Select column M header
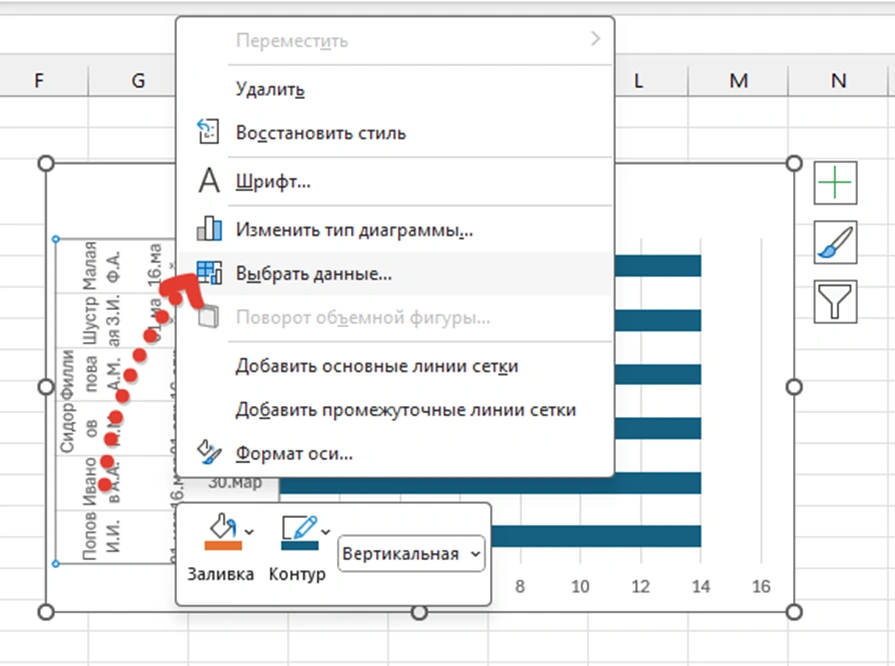 point(739,80)
